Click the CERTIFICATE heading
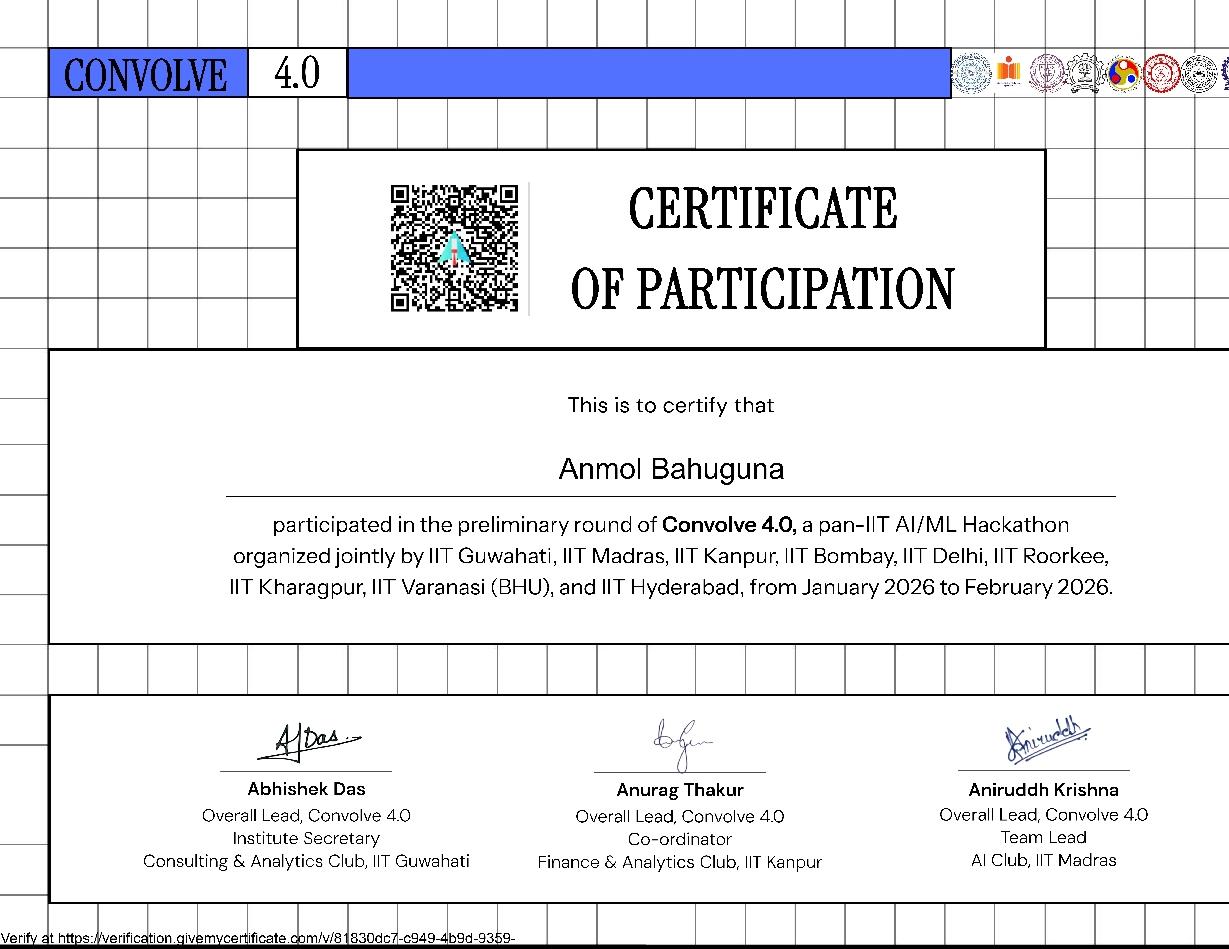1229x949 pixels. pos(763,209)
